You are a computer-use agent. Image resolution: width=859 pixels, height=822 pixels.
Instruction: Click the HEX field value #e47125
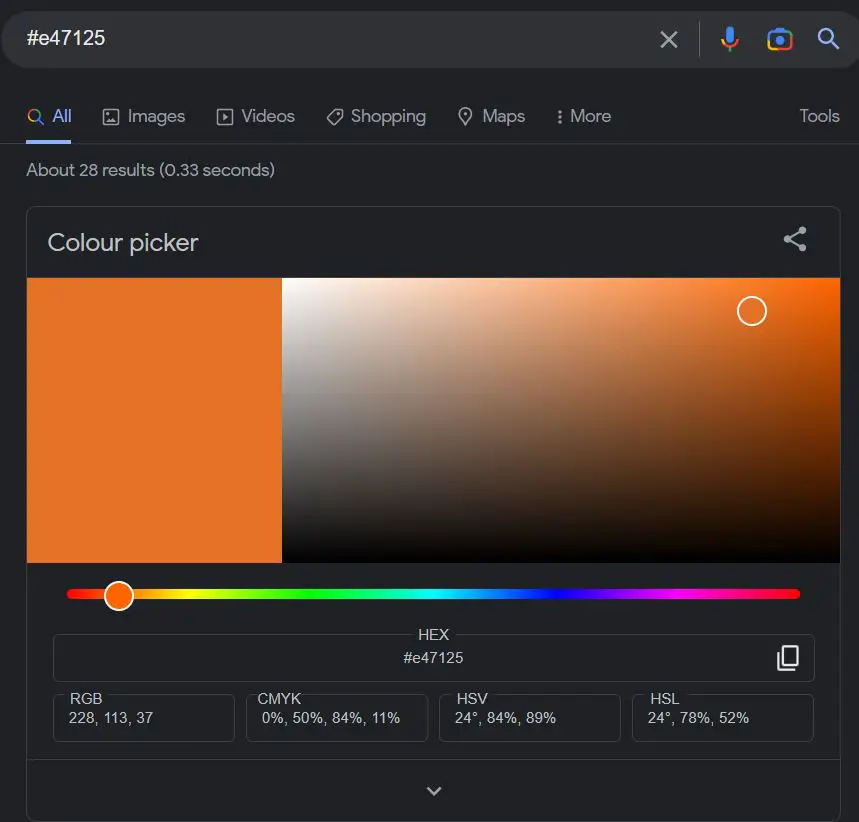(433, 658)
